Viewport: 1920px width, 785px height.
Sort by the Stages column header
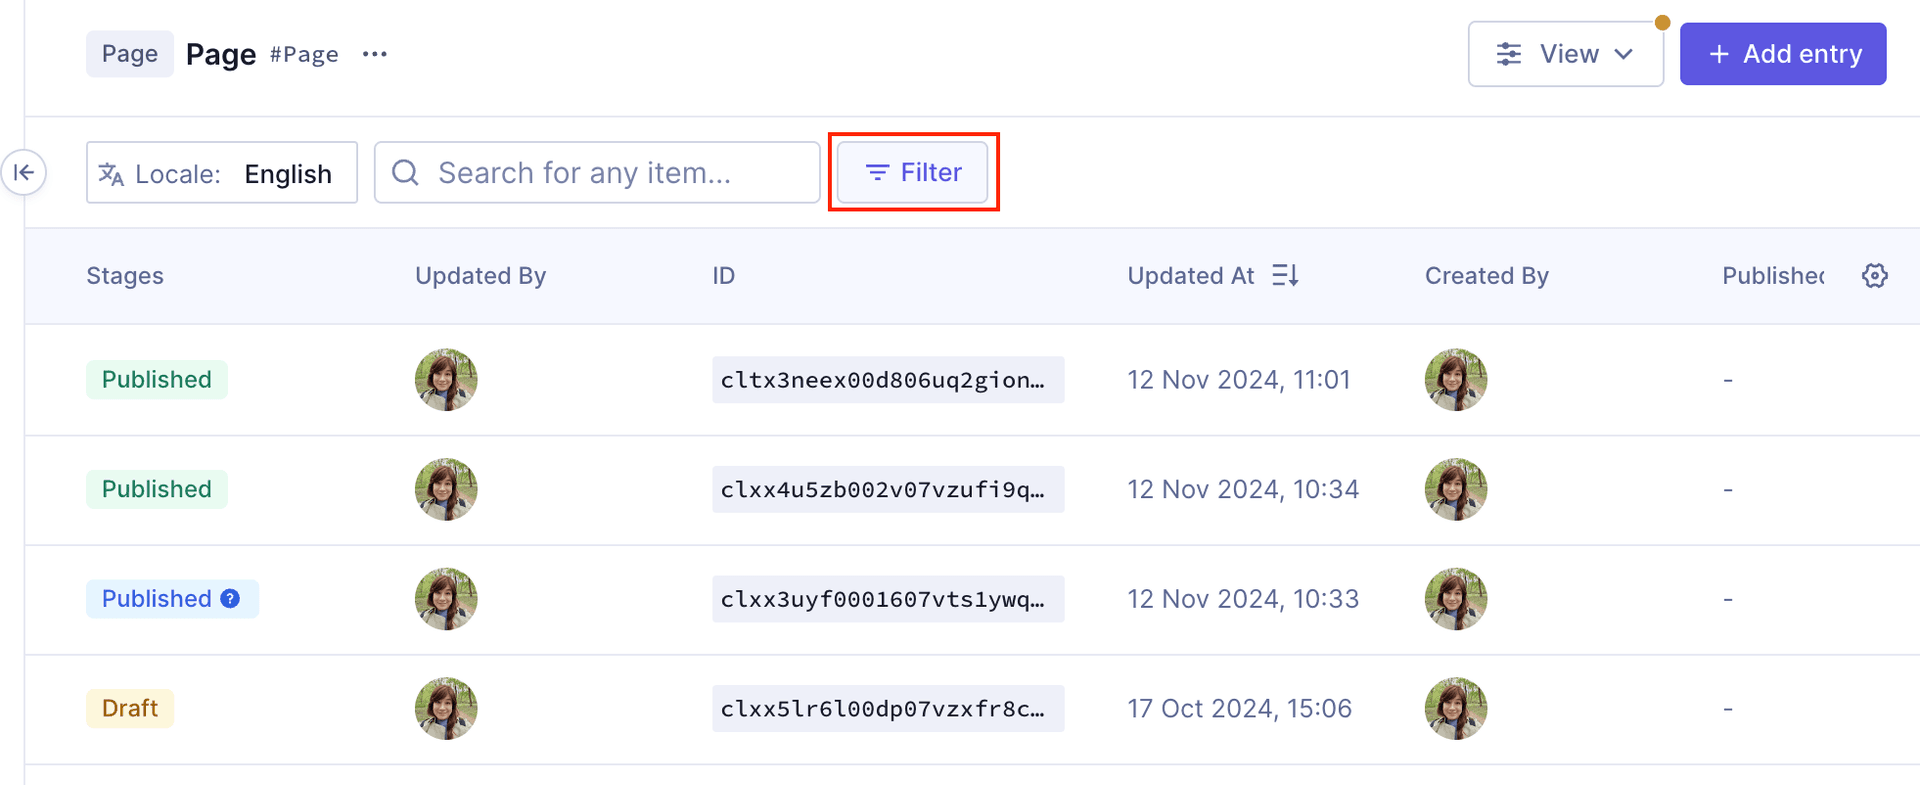tap(125, 276)
